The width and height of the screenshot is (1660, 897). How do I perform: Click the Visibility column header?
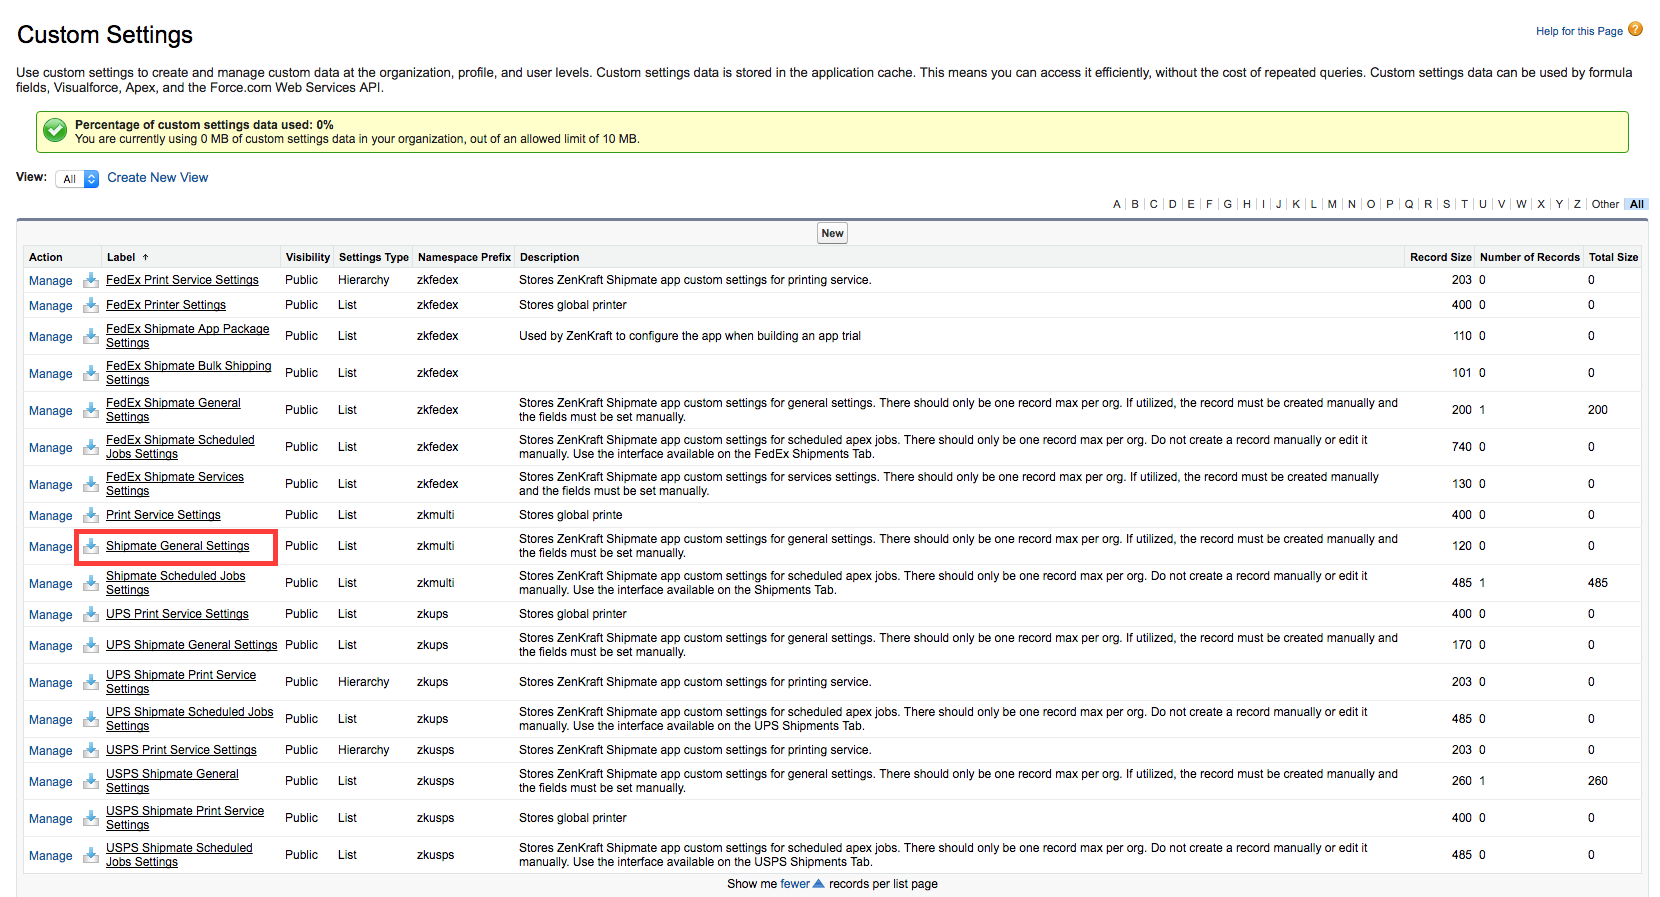click(308, 257)
